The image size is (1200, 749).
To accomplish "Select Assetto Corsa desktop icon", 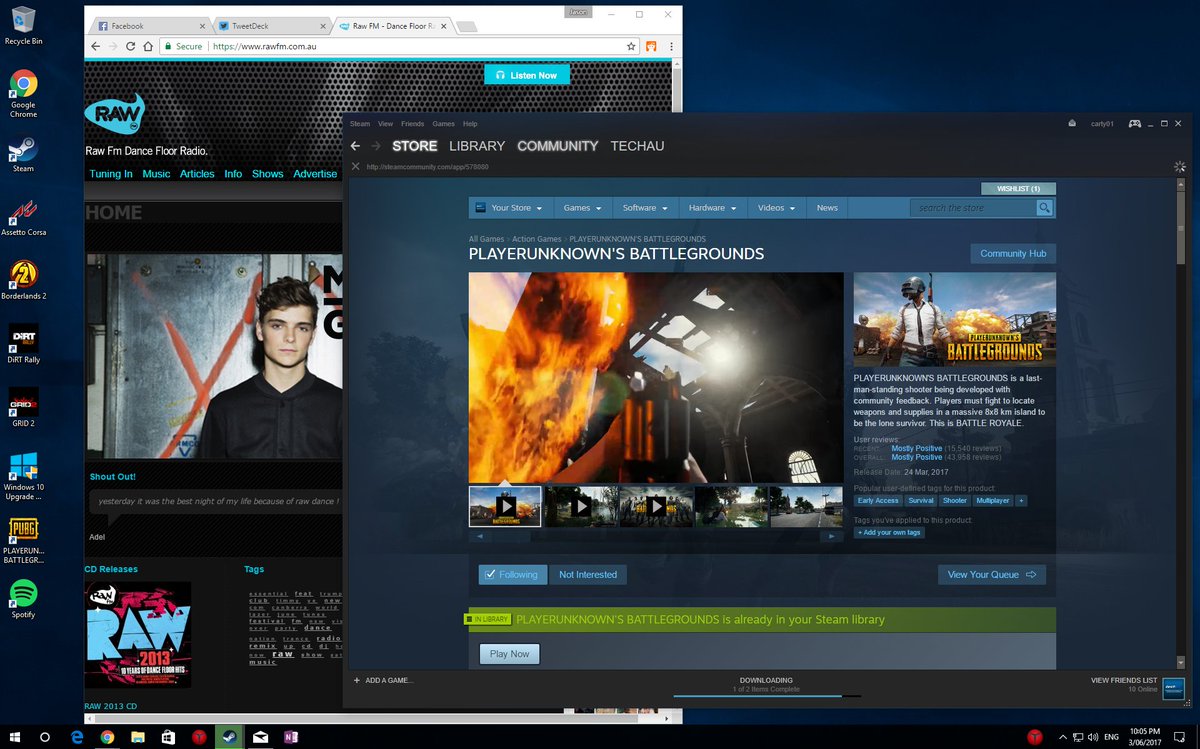I will click(x=23, y=218).
